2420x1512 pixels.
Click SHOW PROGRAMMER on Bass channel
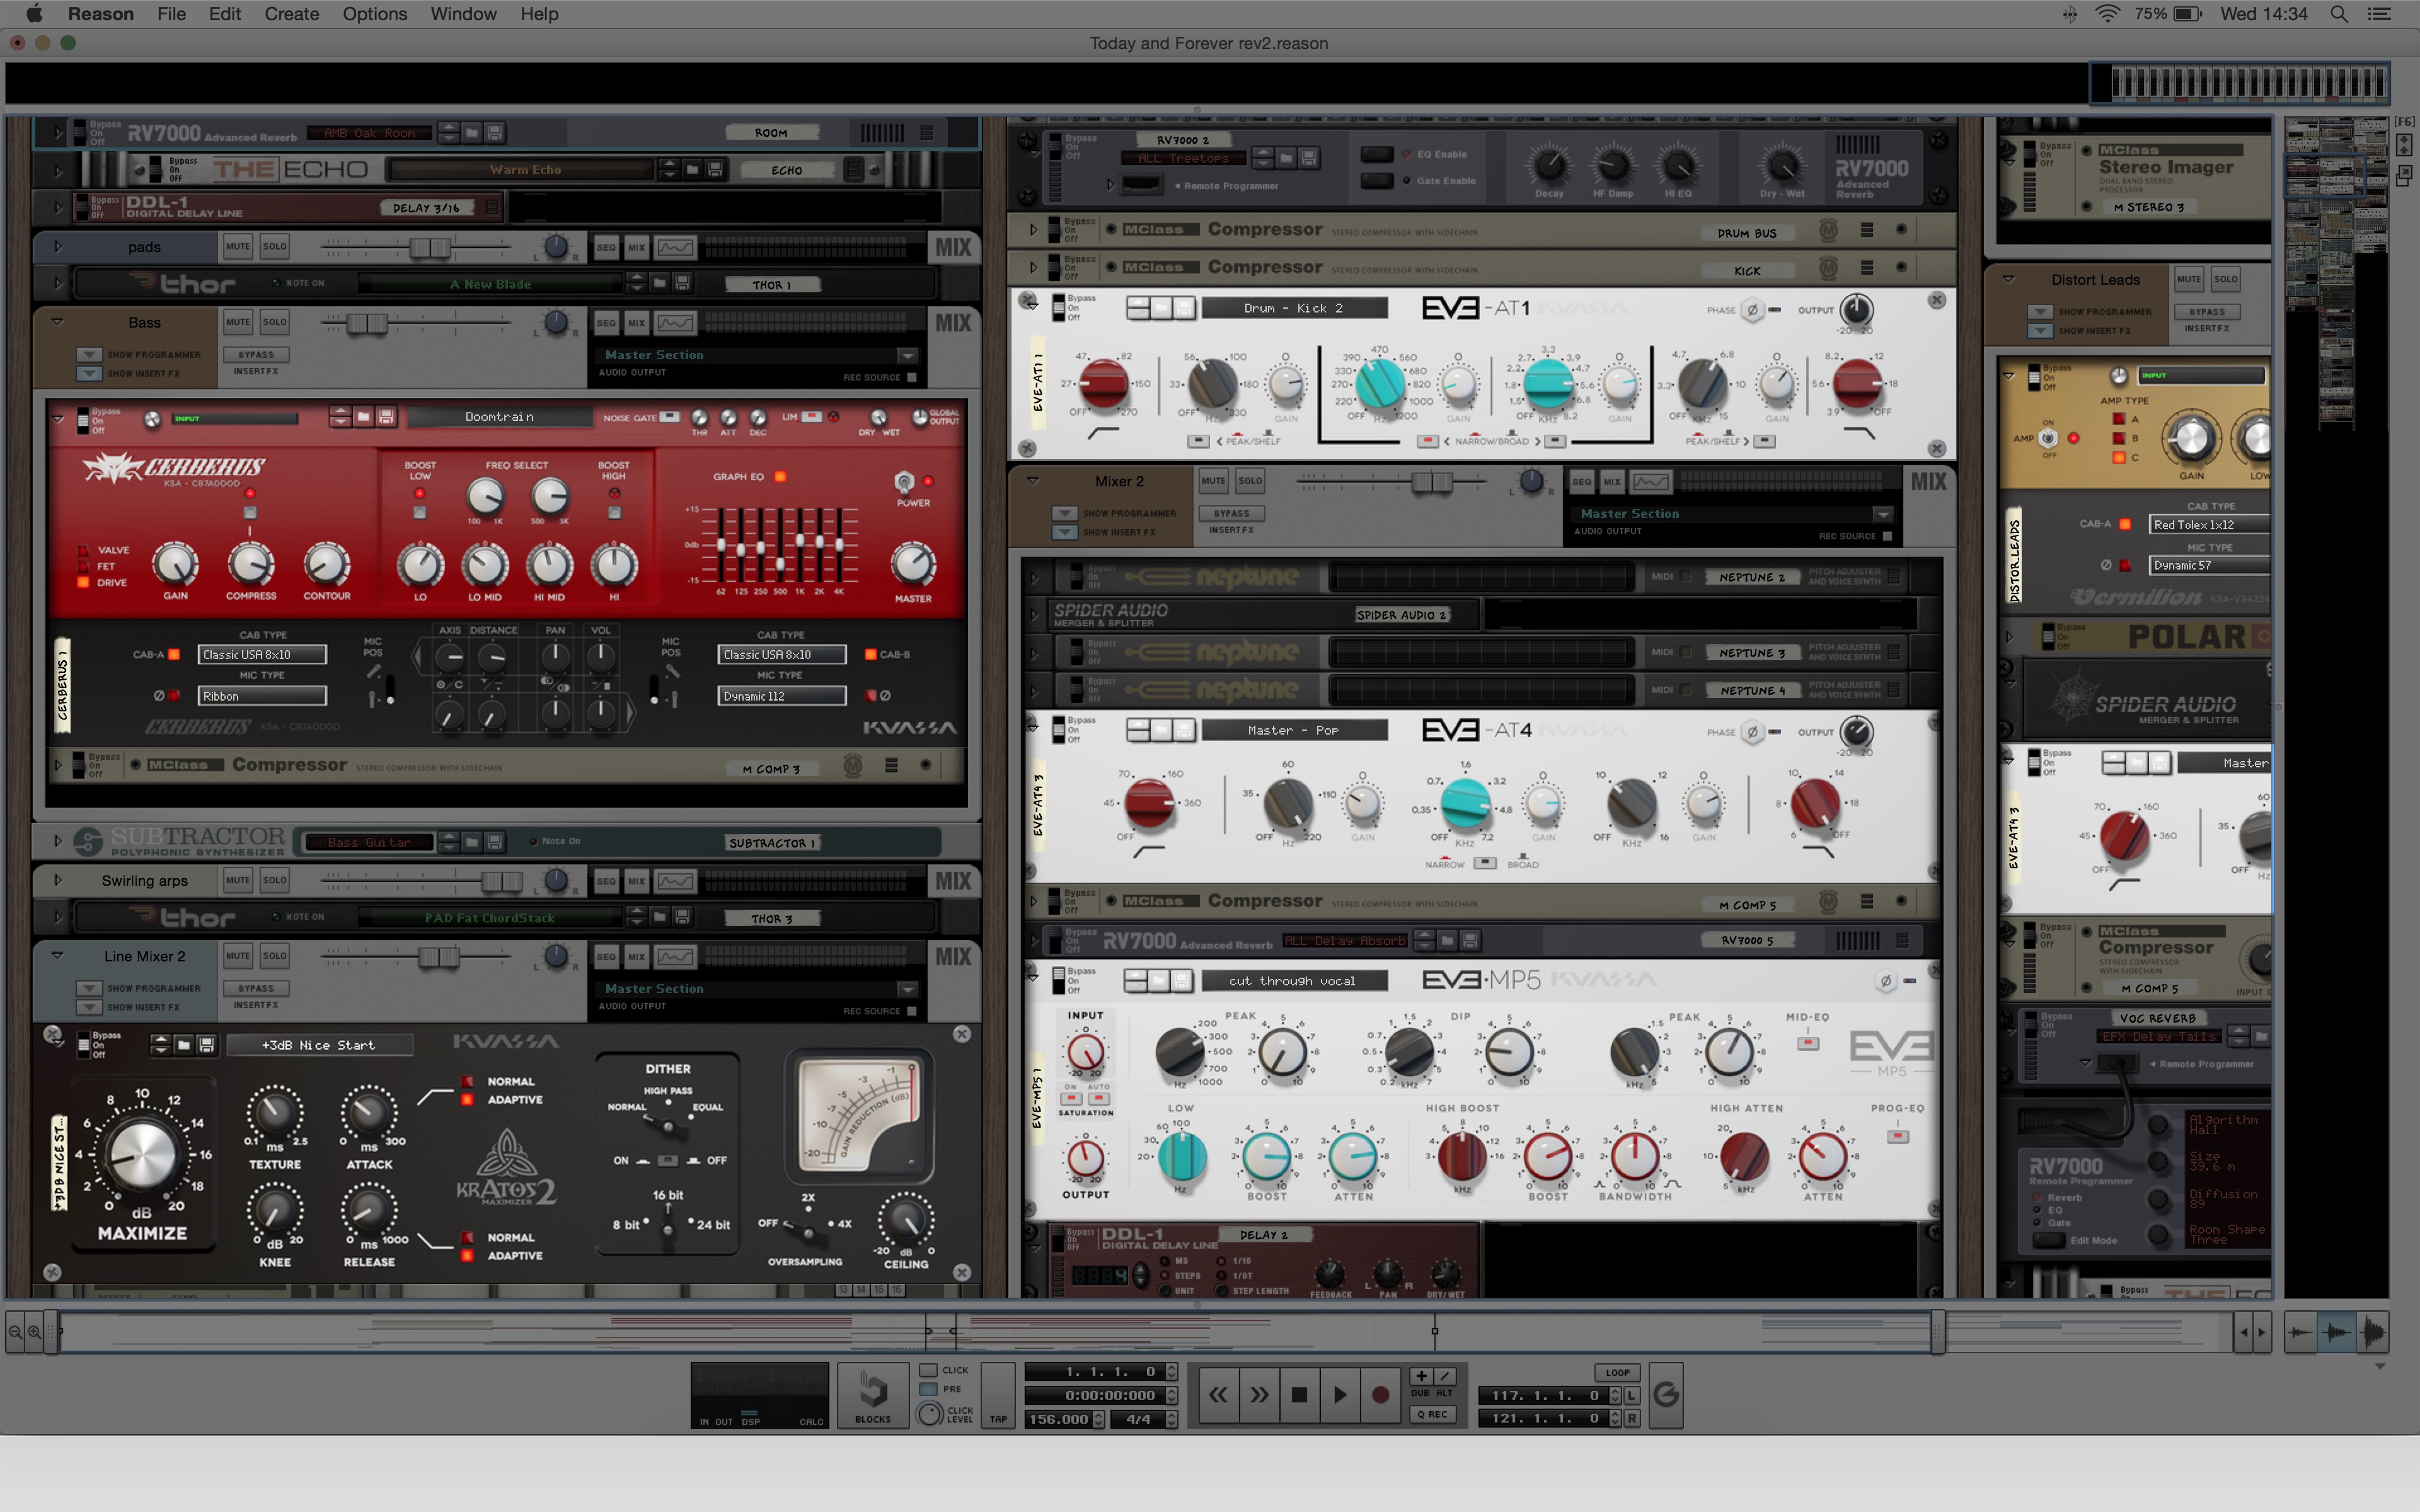[x=89, y=355]
